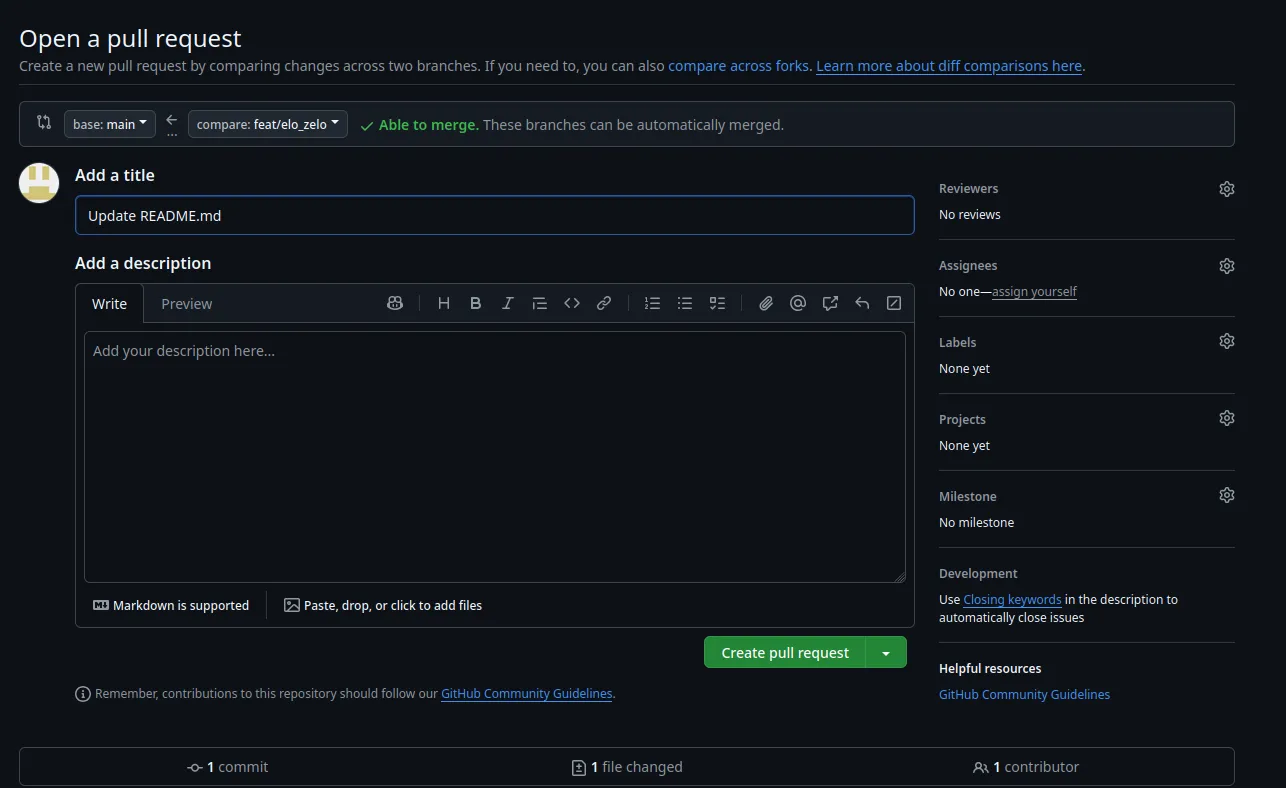Click the Create pull request button
This screenshot has height=788, width=1286.
[x=783, y=652]
